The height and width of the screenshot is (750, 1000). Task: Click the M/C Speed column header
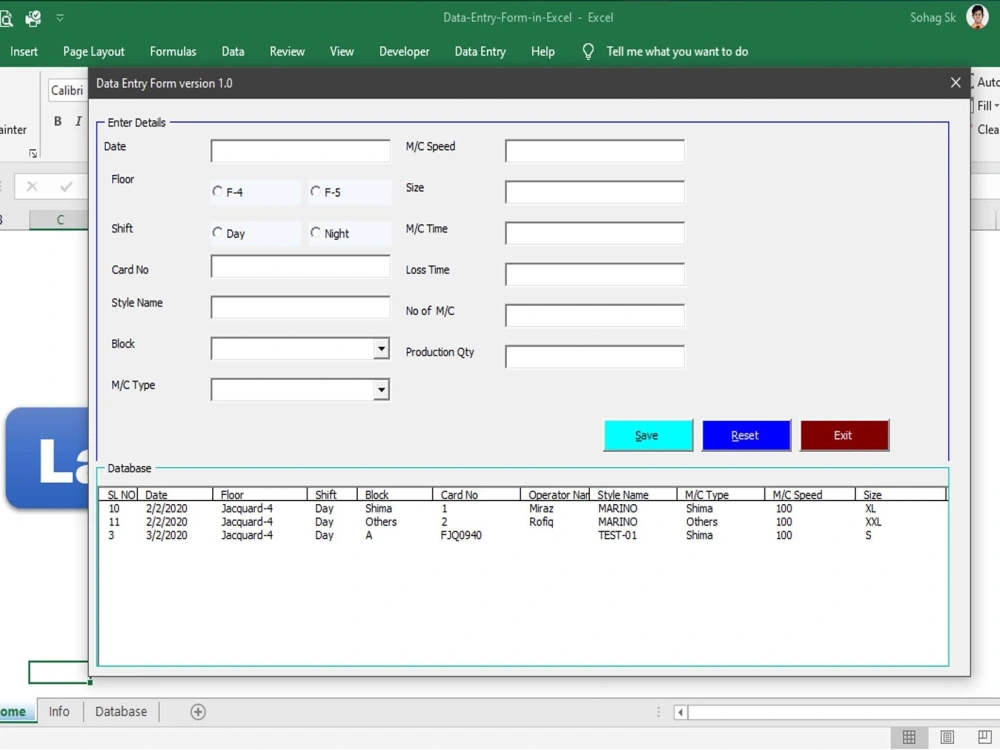point(810,495)
